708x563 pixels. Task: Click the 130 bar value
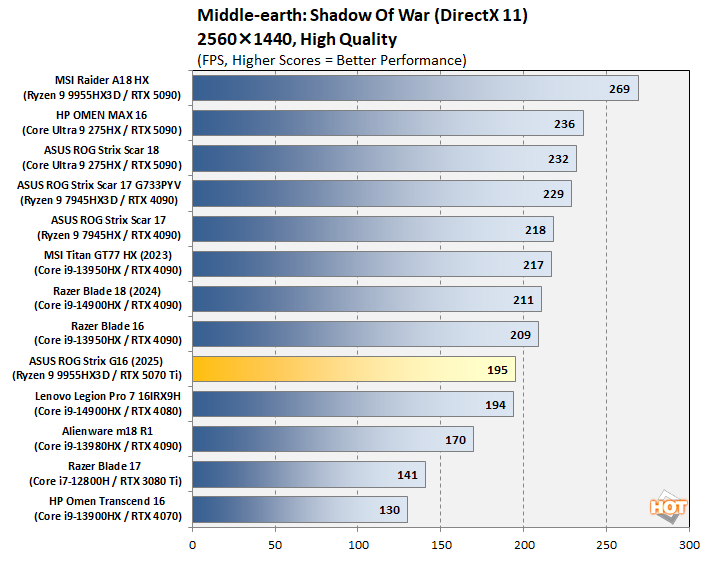[x=389, y=510]
